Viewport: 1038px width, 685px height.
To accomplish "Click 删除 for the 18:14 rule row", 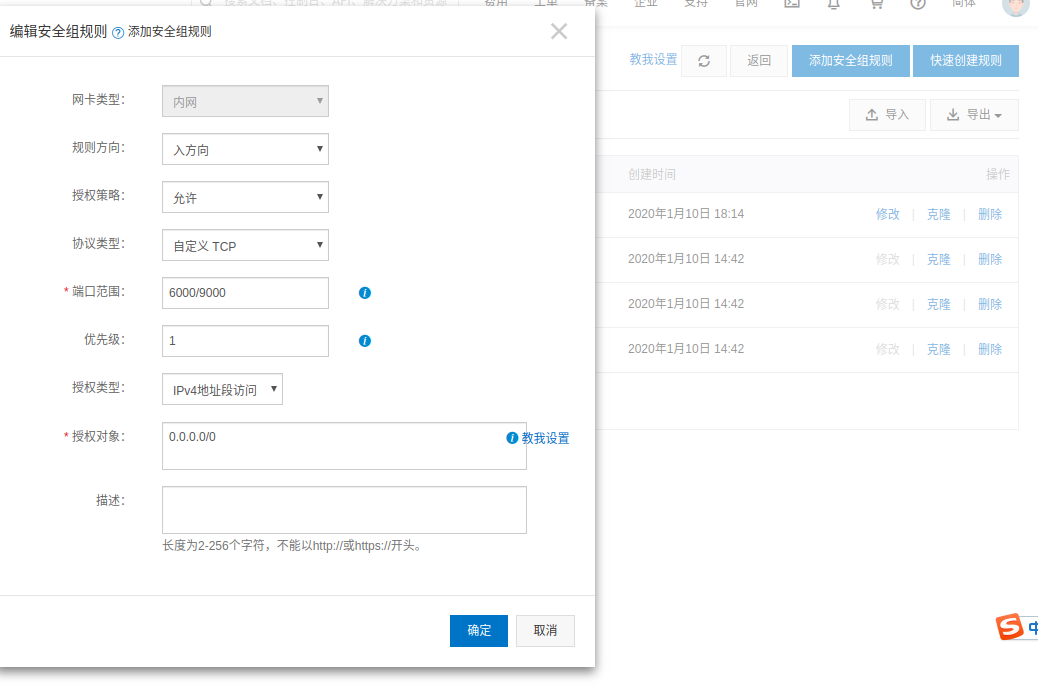I will coord(990,214).
